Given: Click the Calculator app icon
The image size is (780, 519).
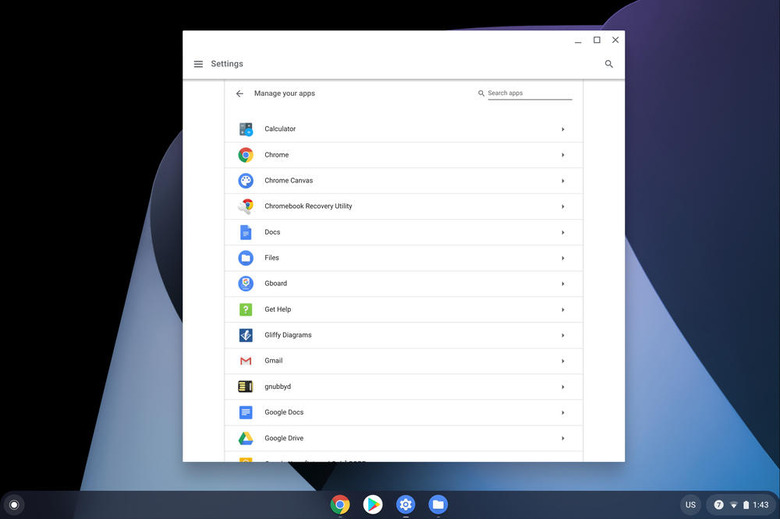Looking at the screenshot, I should pyautogui.click(x=246, y=129).
